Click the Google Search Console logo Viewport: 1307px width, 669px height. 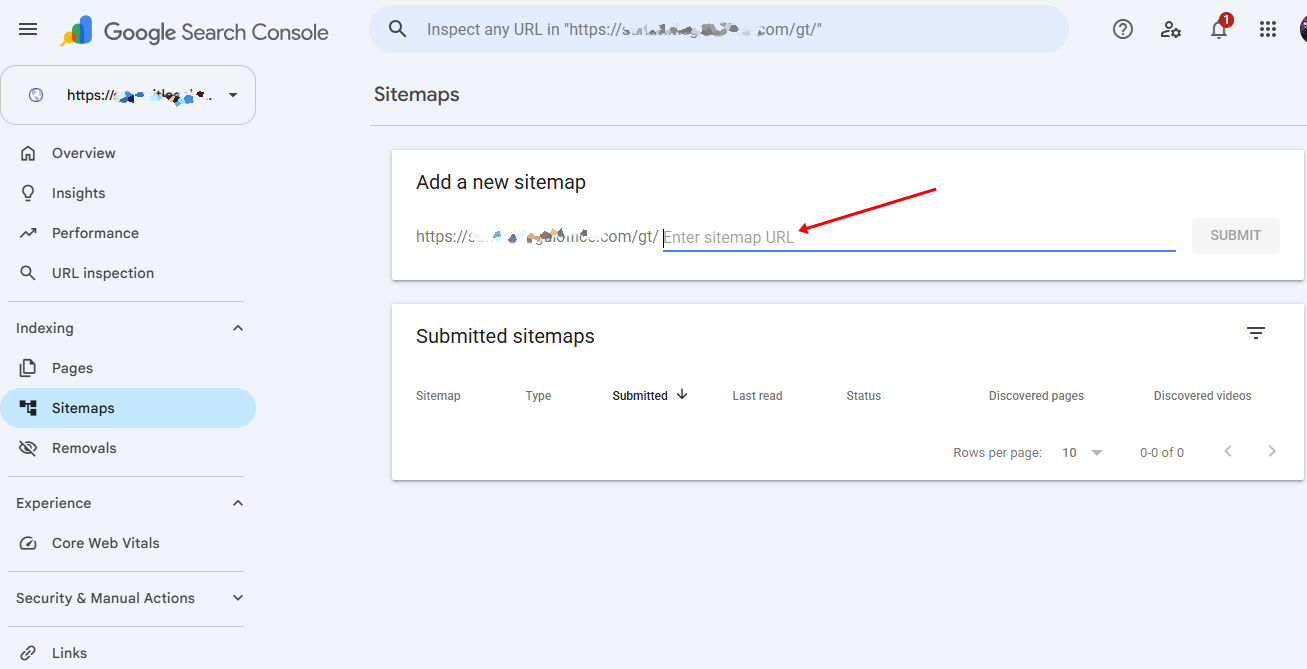[x=194, y=31]
